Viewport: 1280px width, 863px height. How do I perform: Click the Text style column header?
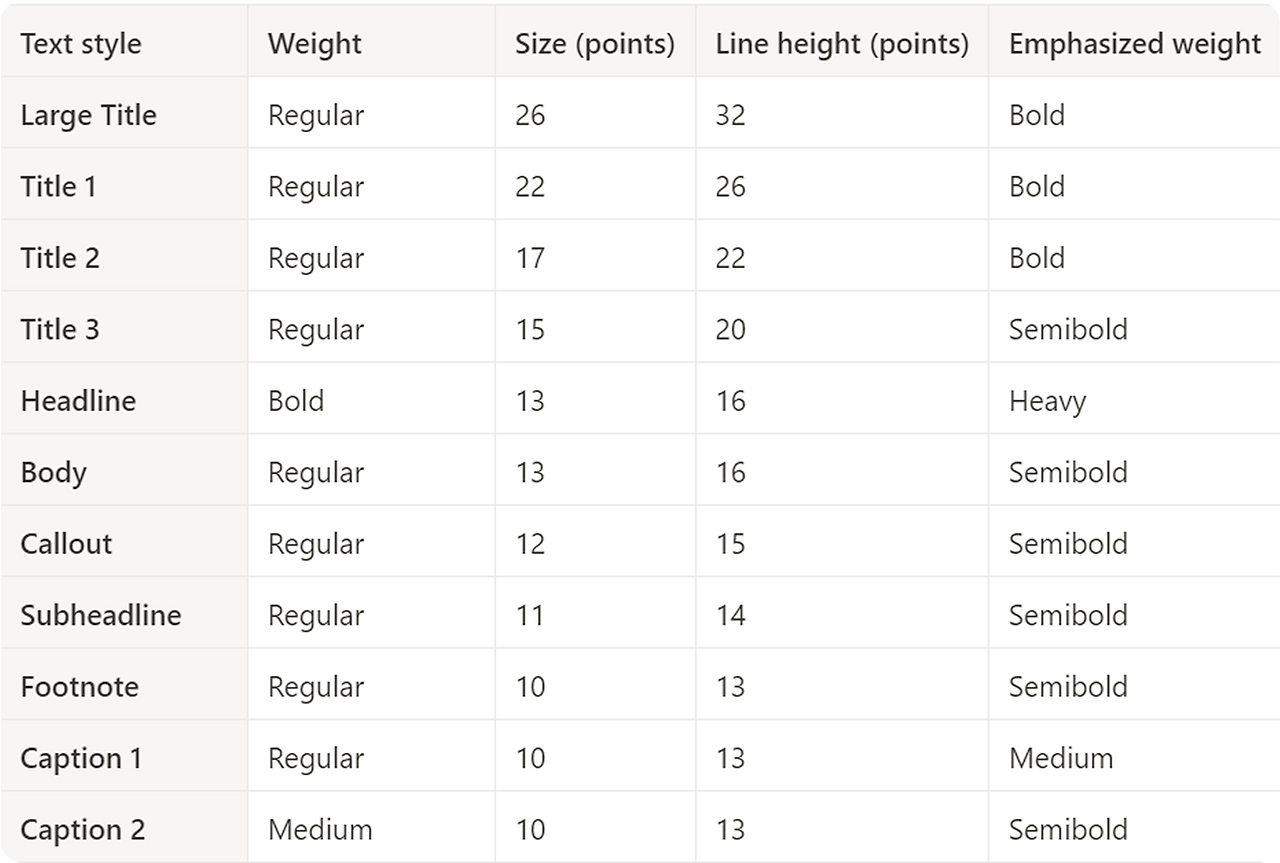click(81, 44)
